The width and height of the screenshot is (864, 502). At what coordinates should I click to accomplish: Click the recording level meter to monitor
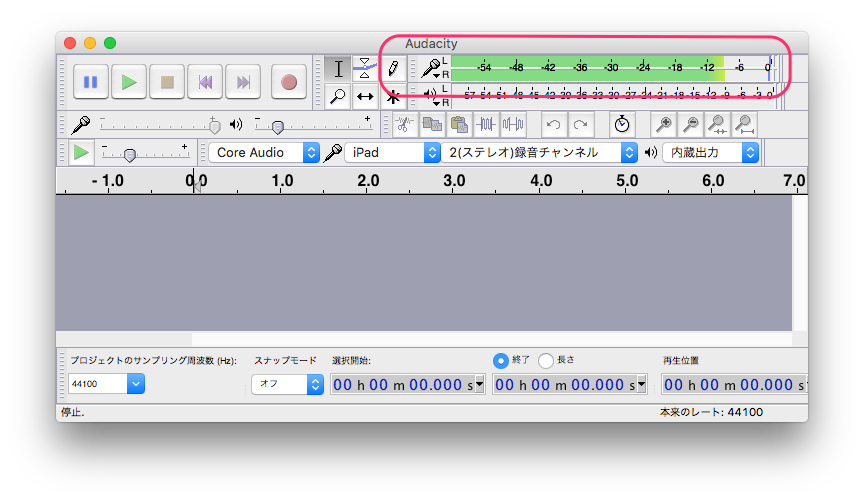[613, 68]
